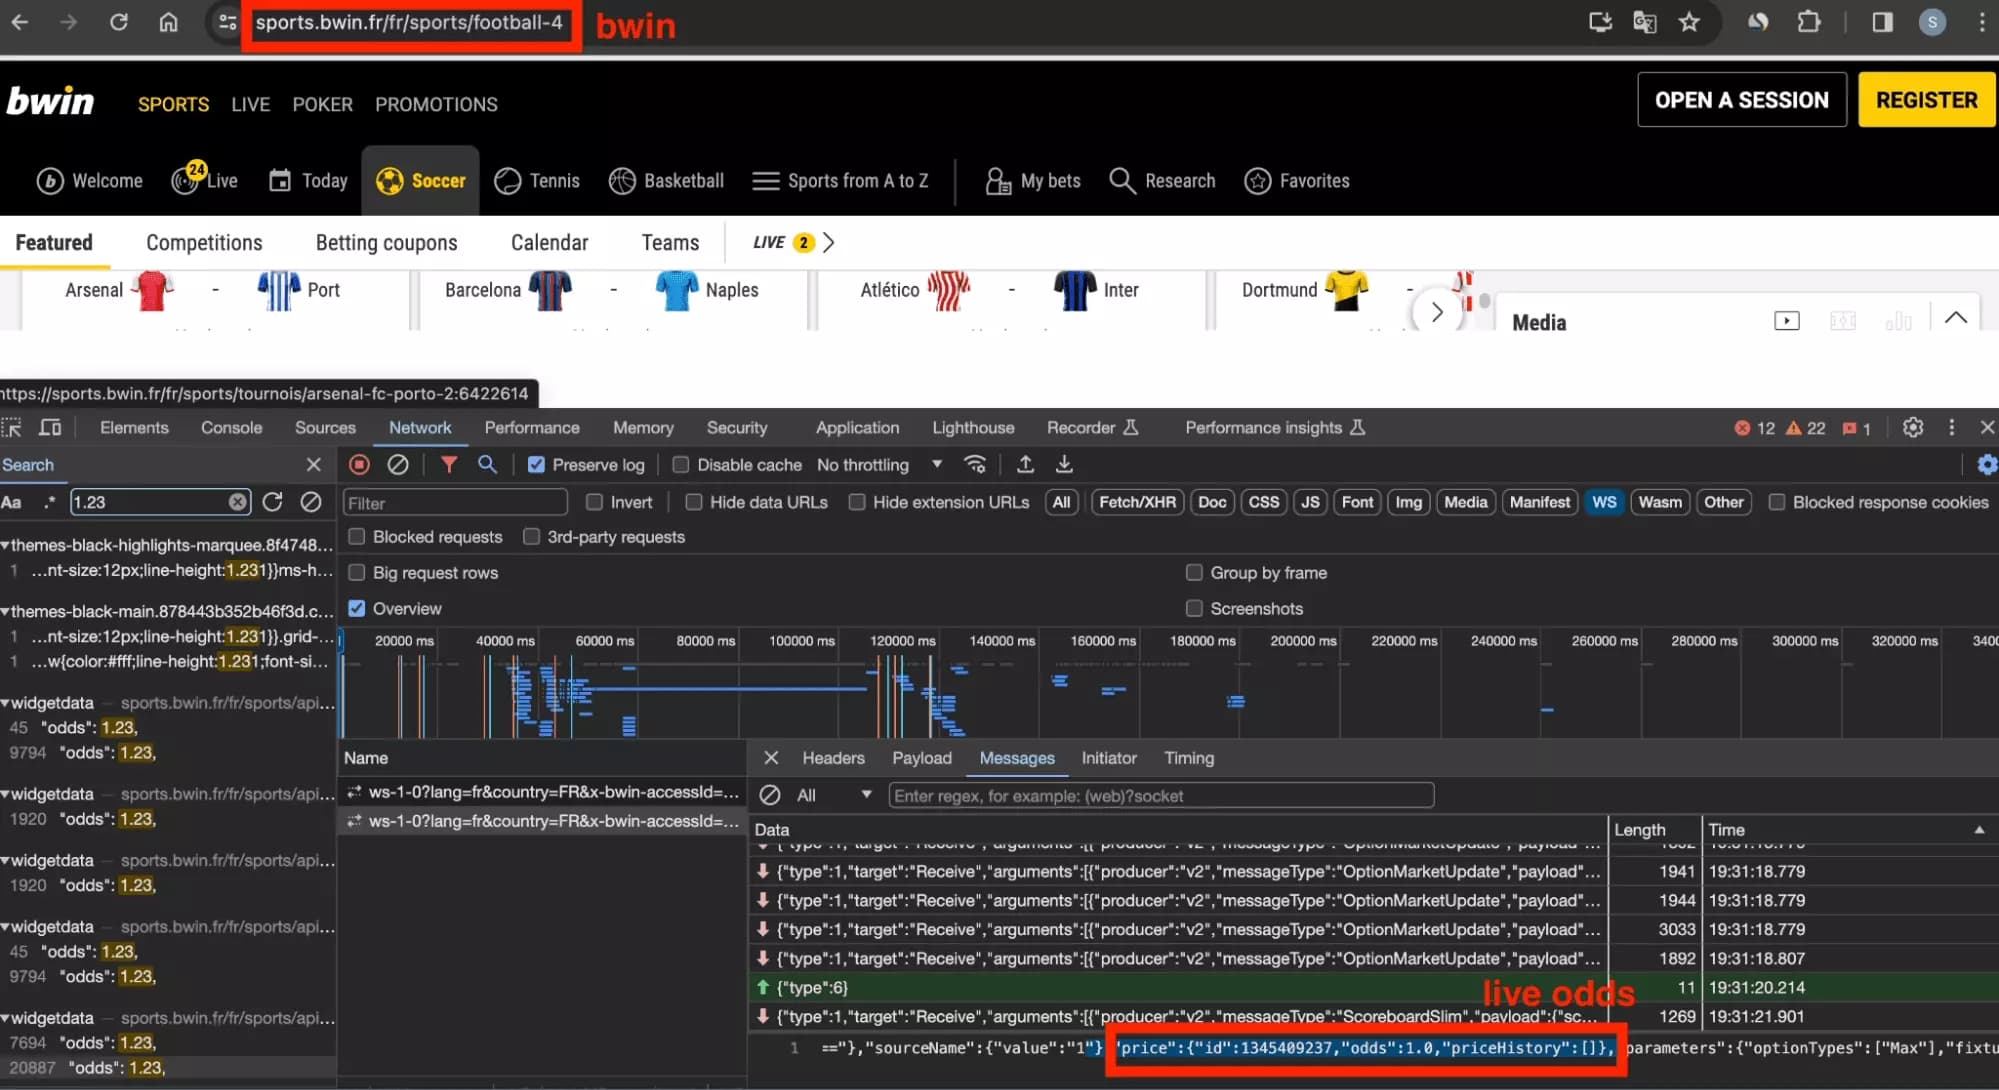Go to browser home icon
This screenshot has height=1090, width=1999.
pos(168,22)
